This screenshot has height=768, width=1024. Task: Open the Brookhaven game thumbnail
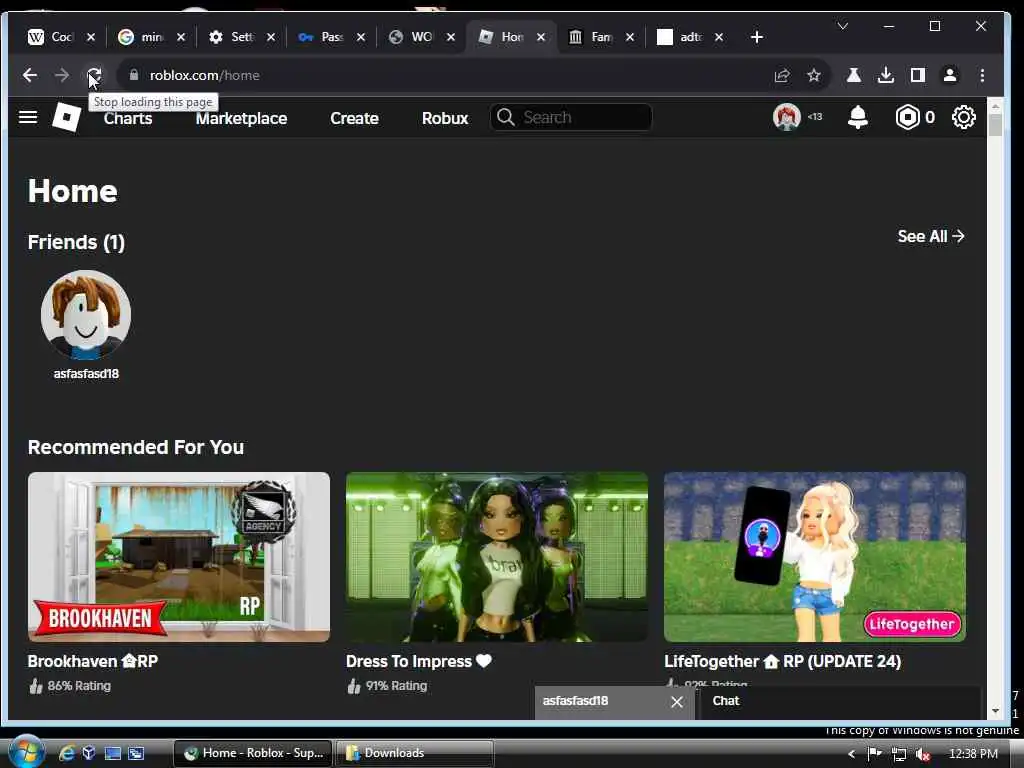(179, 557)
